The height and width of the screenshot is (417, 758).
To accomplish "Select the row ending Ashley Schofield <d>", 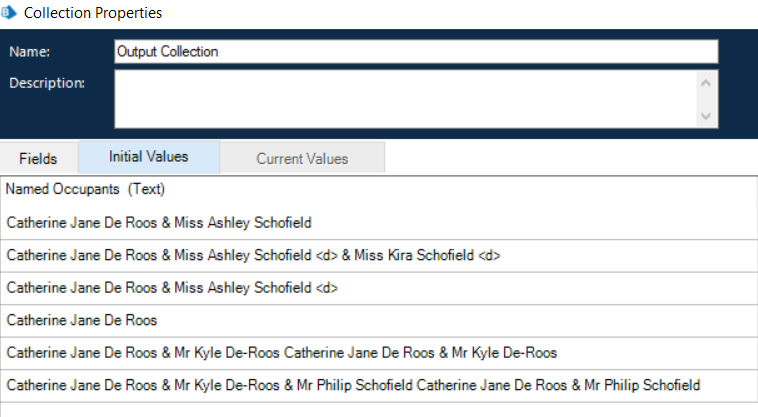I will 172,288.
